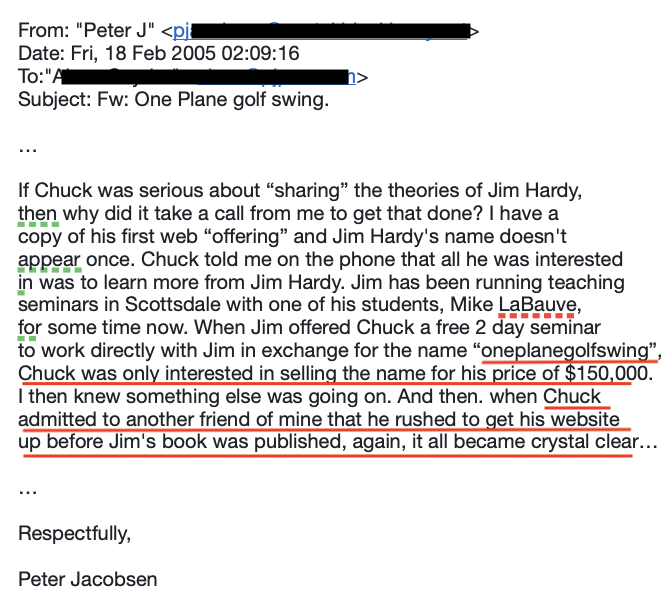Viewport: 672px width, 610px height.
Task: Click the black redaction bar over the From address
Action: coord(330,31)
